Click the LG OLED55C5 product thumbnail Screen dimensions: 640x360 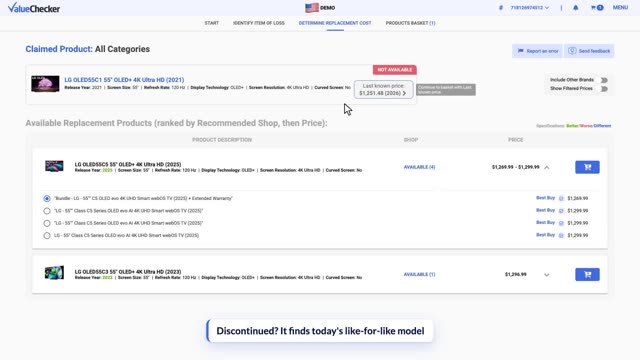point(54,166)
